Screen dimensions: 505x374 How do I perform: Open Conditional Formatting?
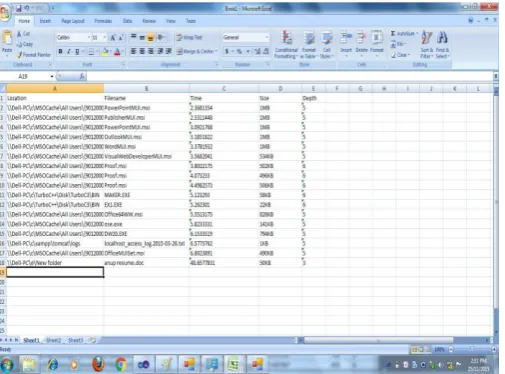pyautogui.click(x=286, y=44)
